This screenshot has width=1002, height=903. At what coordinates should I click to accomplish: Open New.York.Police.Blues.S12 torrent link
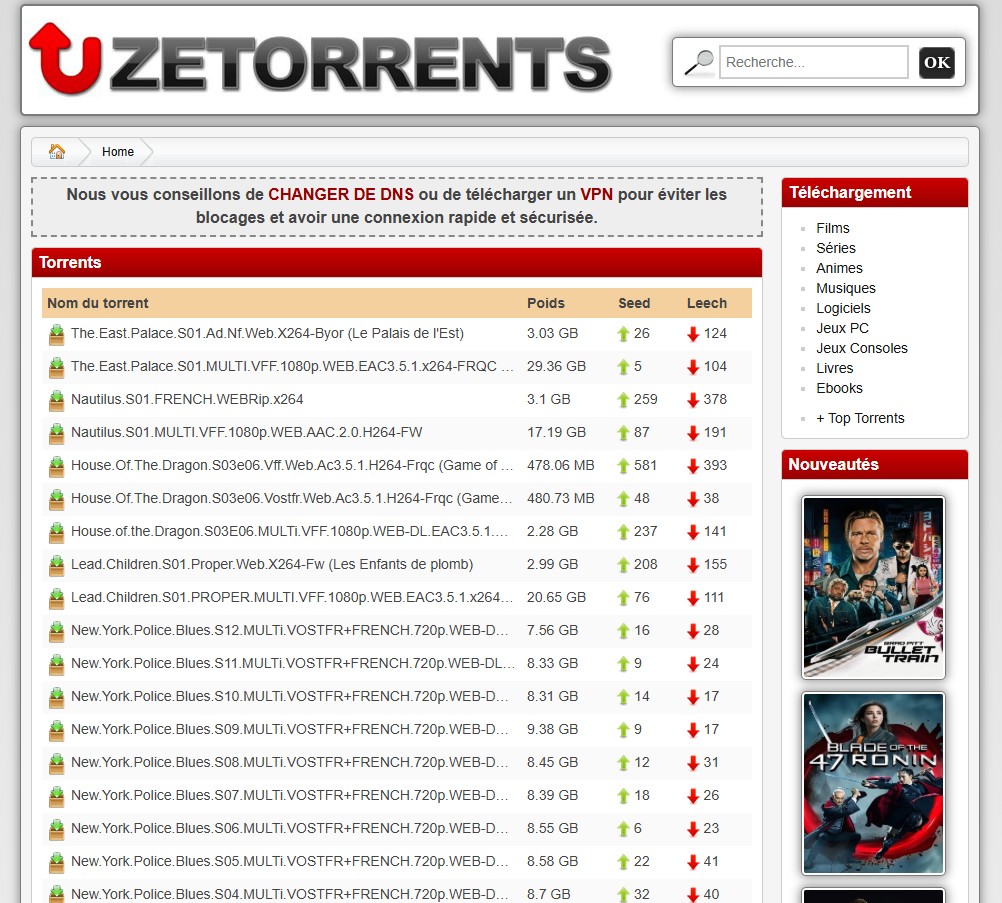tap(289, 630)
